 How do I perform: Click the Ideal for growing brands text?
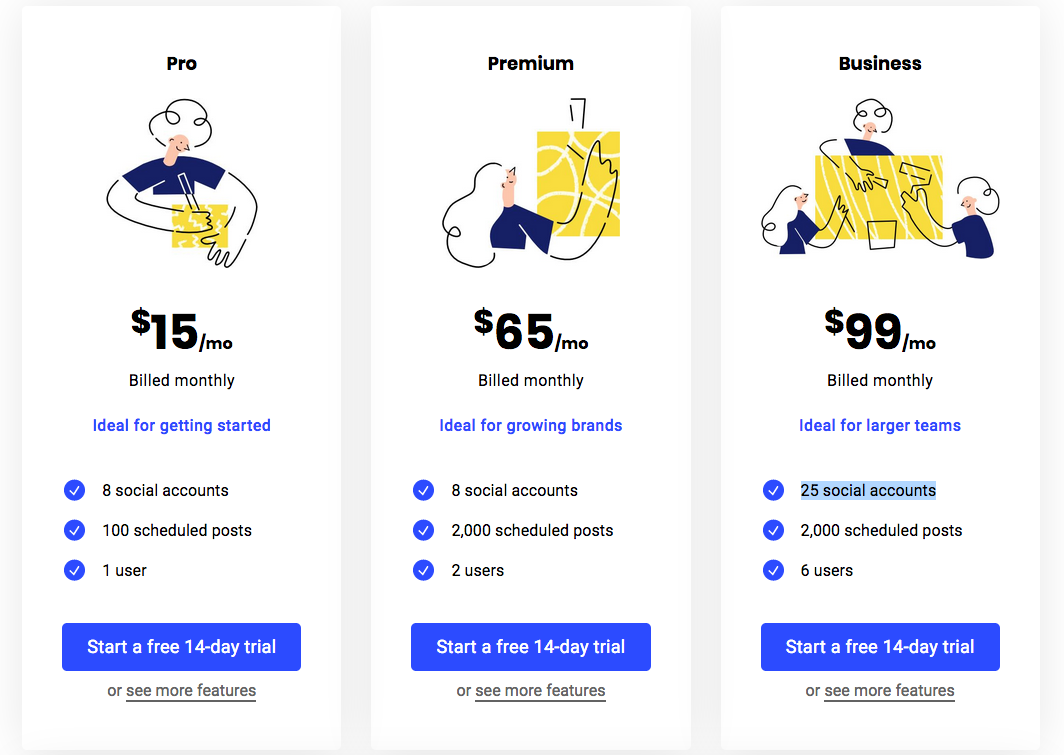click(x=531, y=425)
